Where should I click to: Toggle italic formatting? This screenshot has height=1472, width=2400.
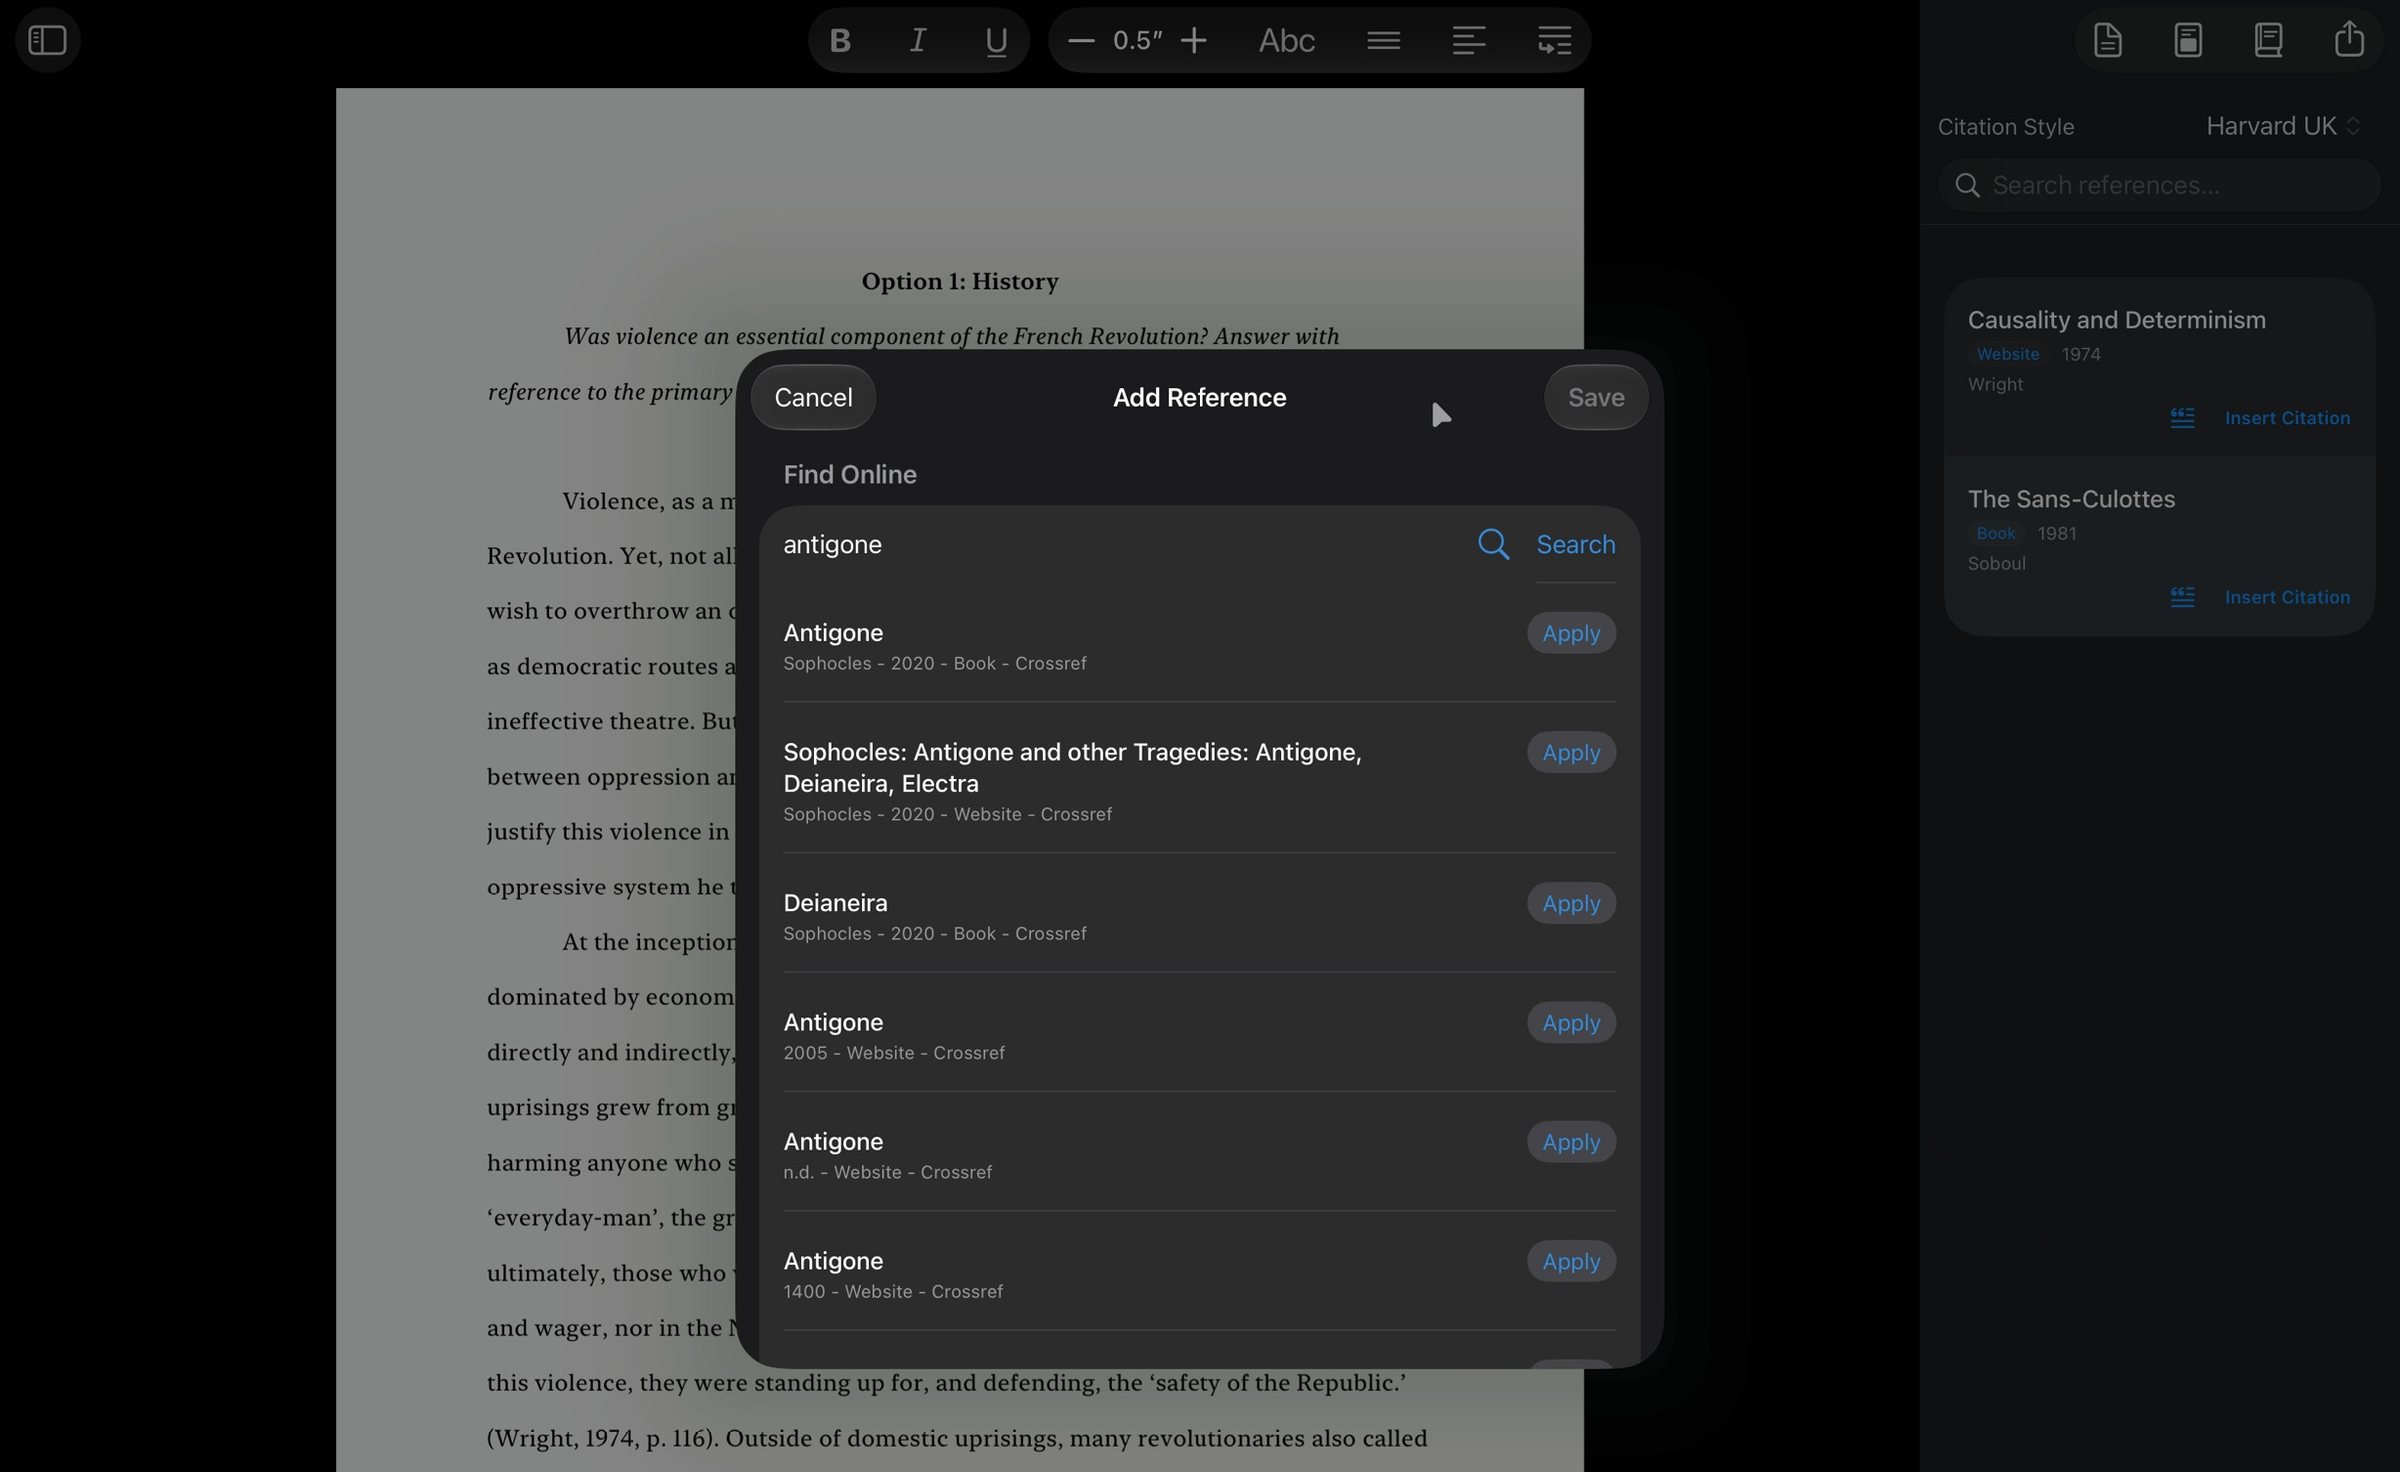pyautogui.click(x=917, y=40)
